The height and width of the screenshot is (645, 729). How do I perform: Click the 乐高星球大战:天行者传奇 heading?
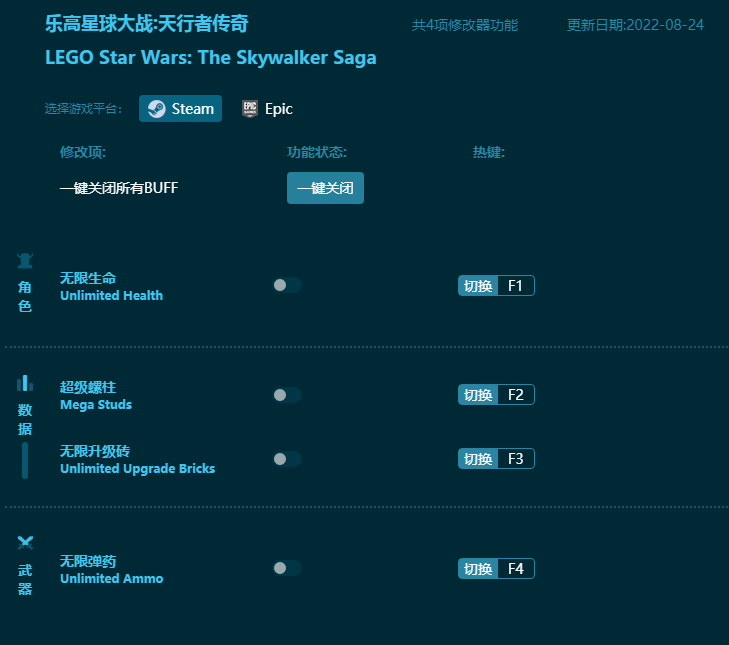(x=146, y=23)
